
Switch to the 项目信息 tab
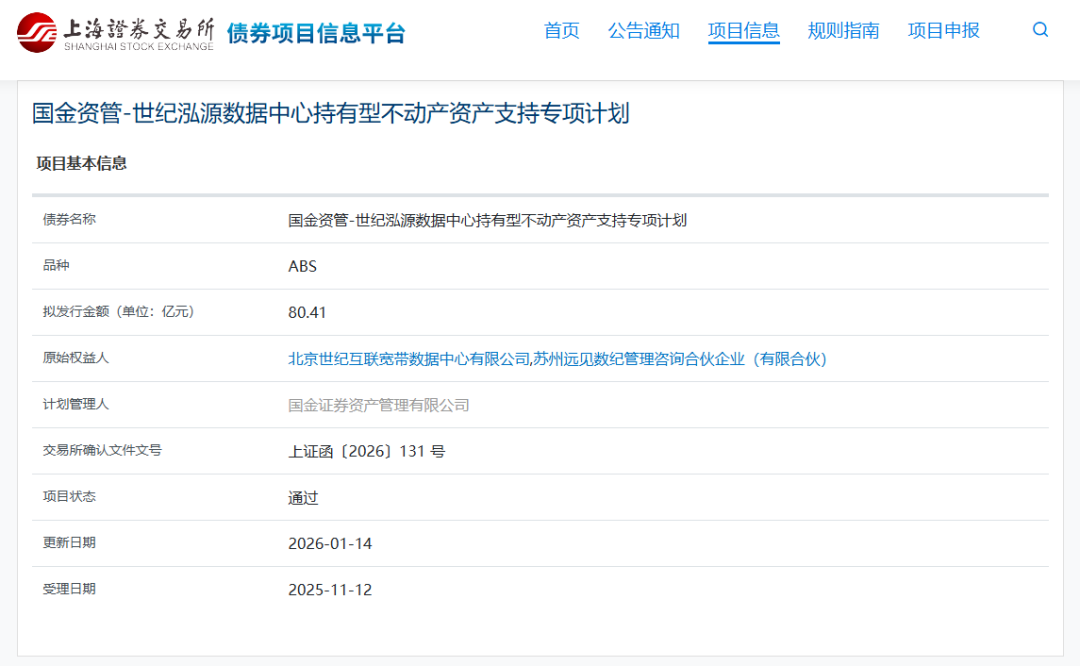[x=743, y=31]
